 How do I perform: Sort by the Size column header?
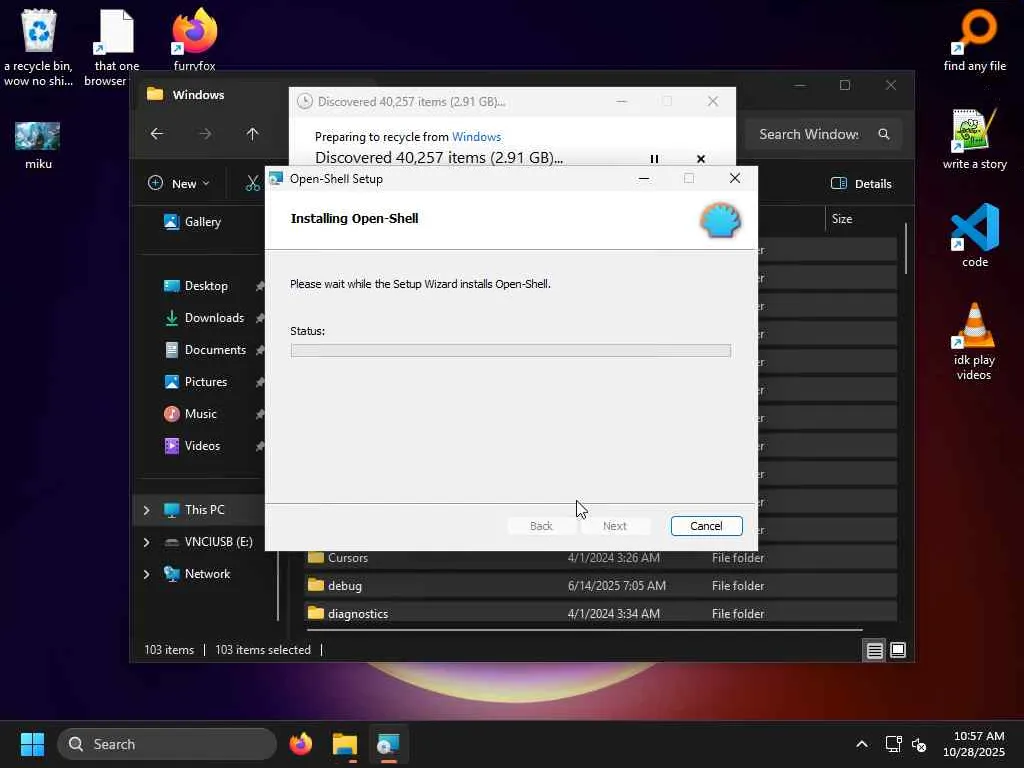click(842, 219)
